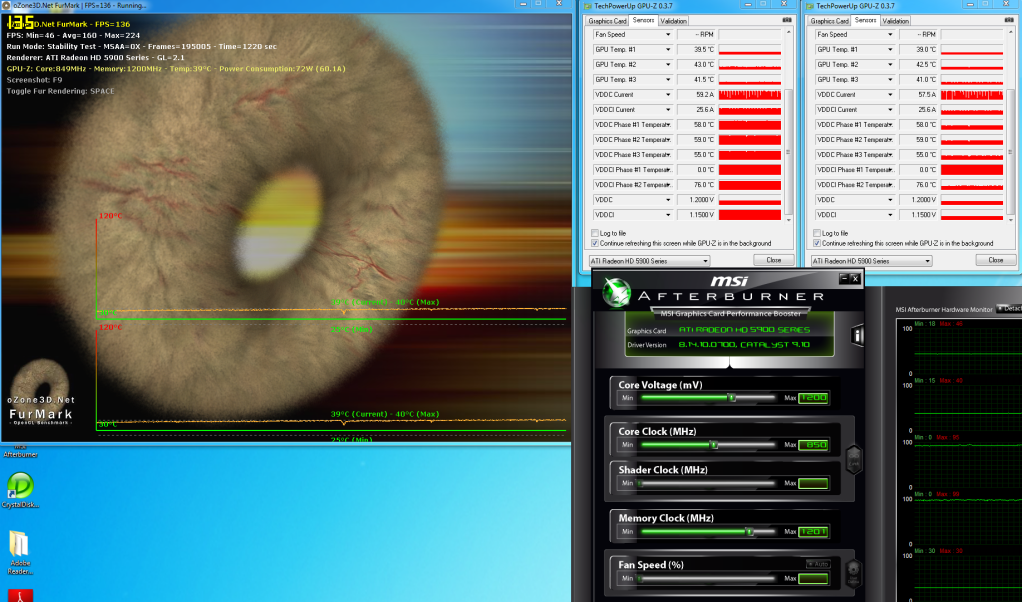The image size is (1022, 602).
Task: Open the Validation tab in right GPU-Z window
Action: pos(896,21)
